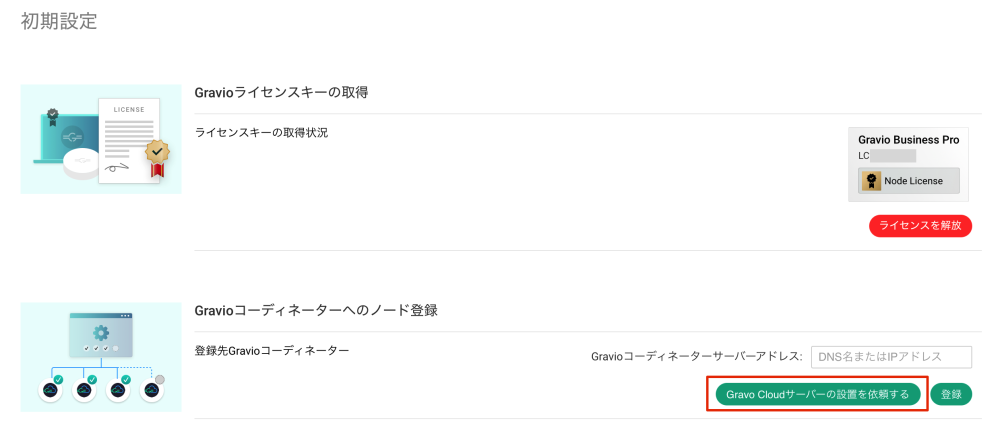
Task: Click the Node License badge icon
Action: coord(871,181)
